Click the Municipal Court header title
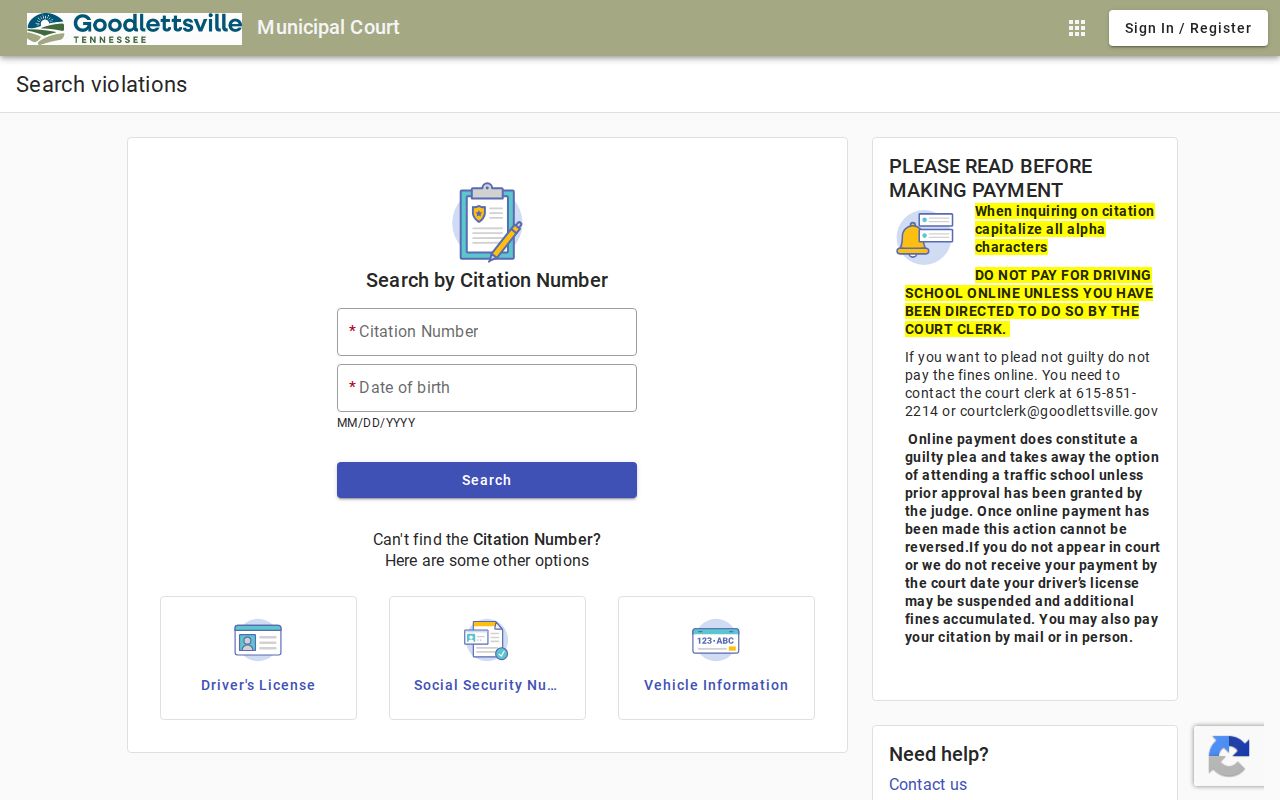 (328, 28)
